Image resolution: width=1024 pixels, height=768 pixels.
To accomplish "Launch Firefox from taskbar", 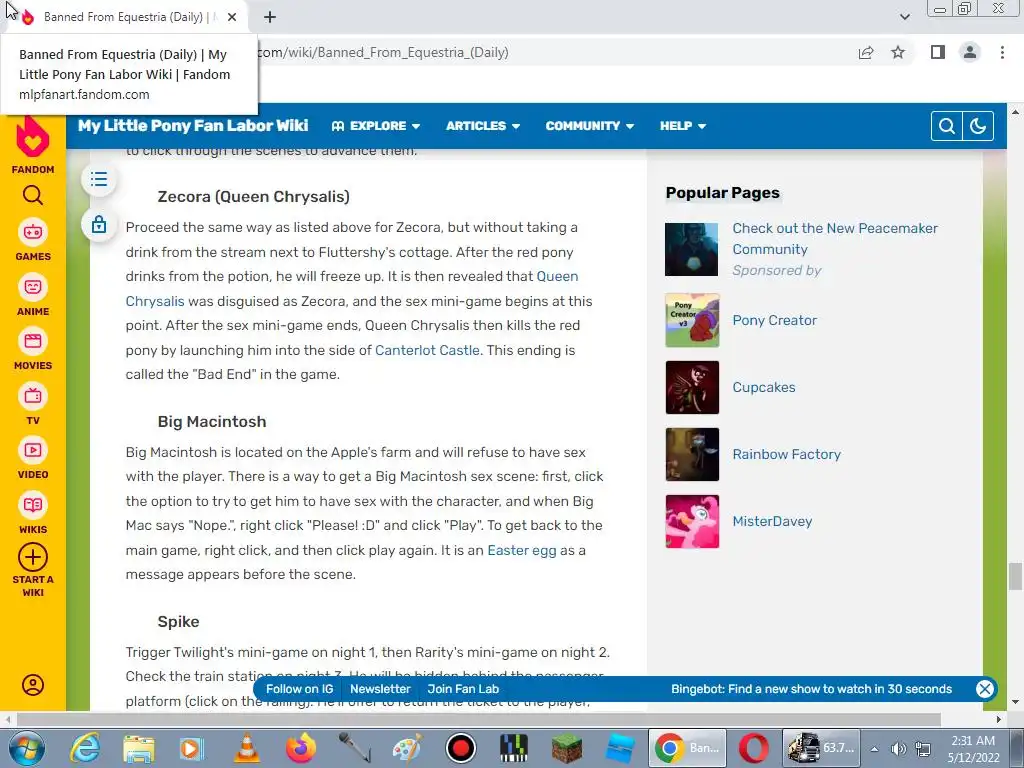I will [300, 748].
